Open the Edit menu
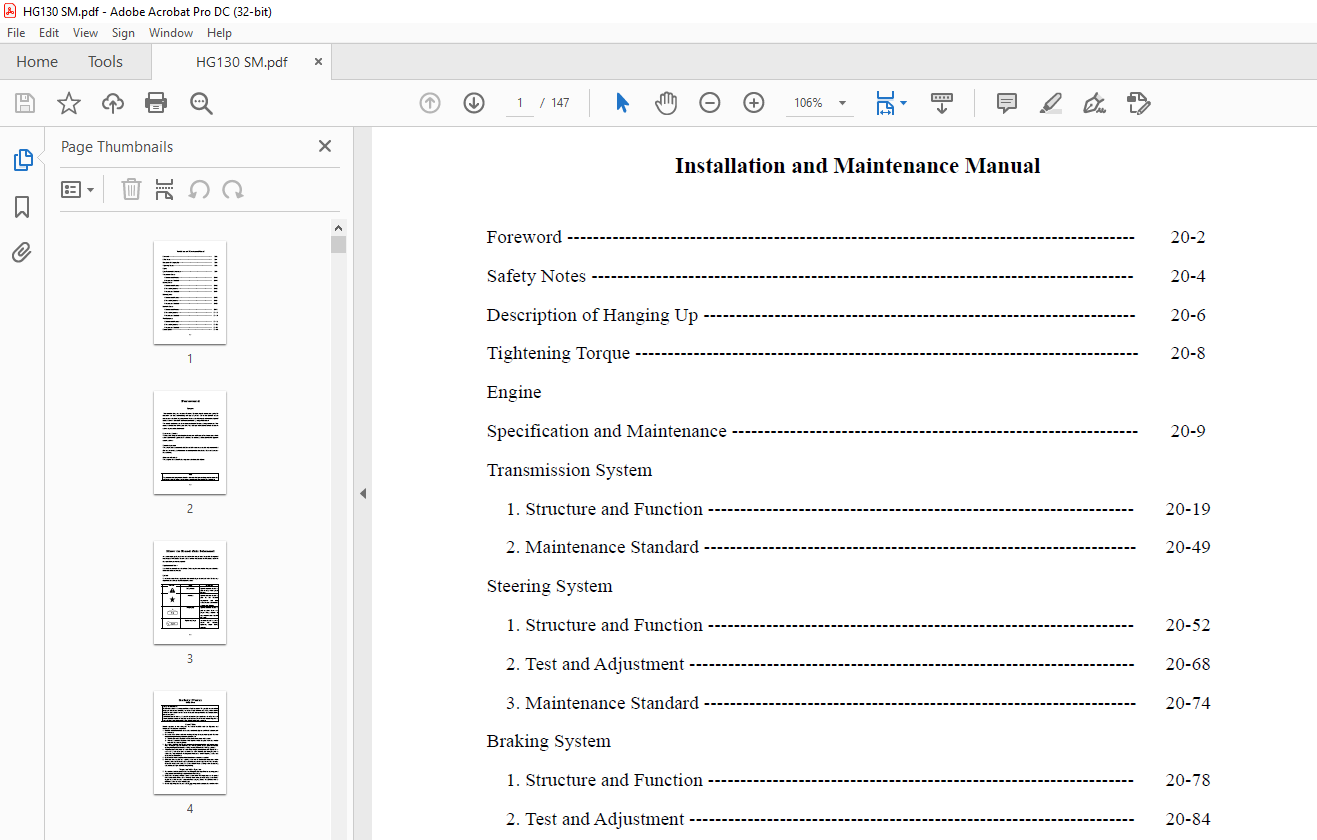 click(49, 33)
